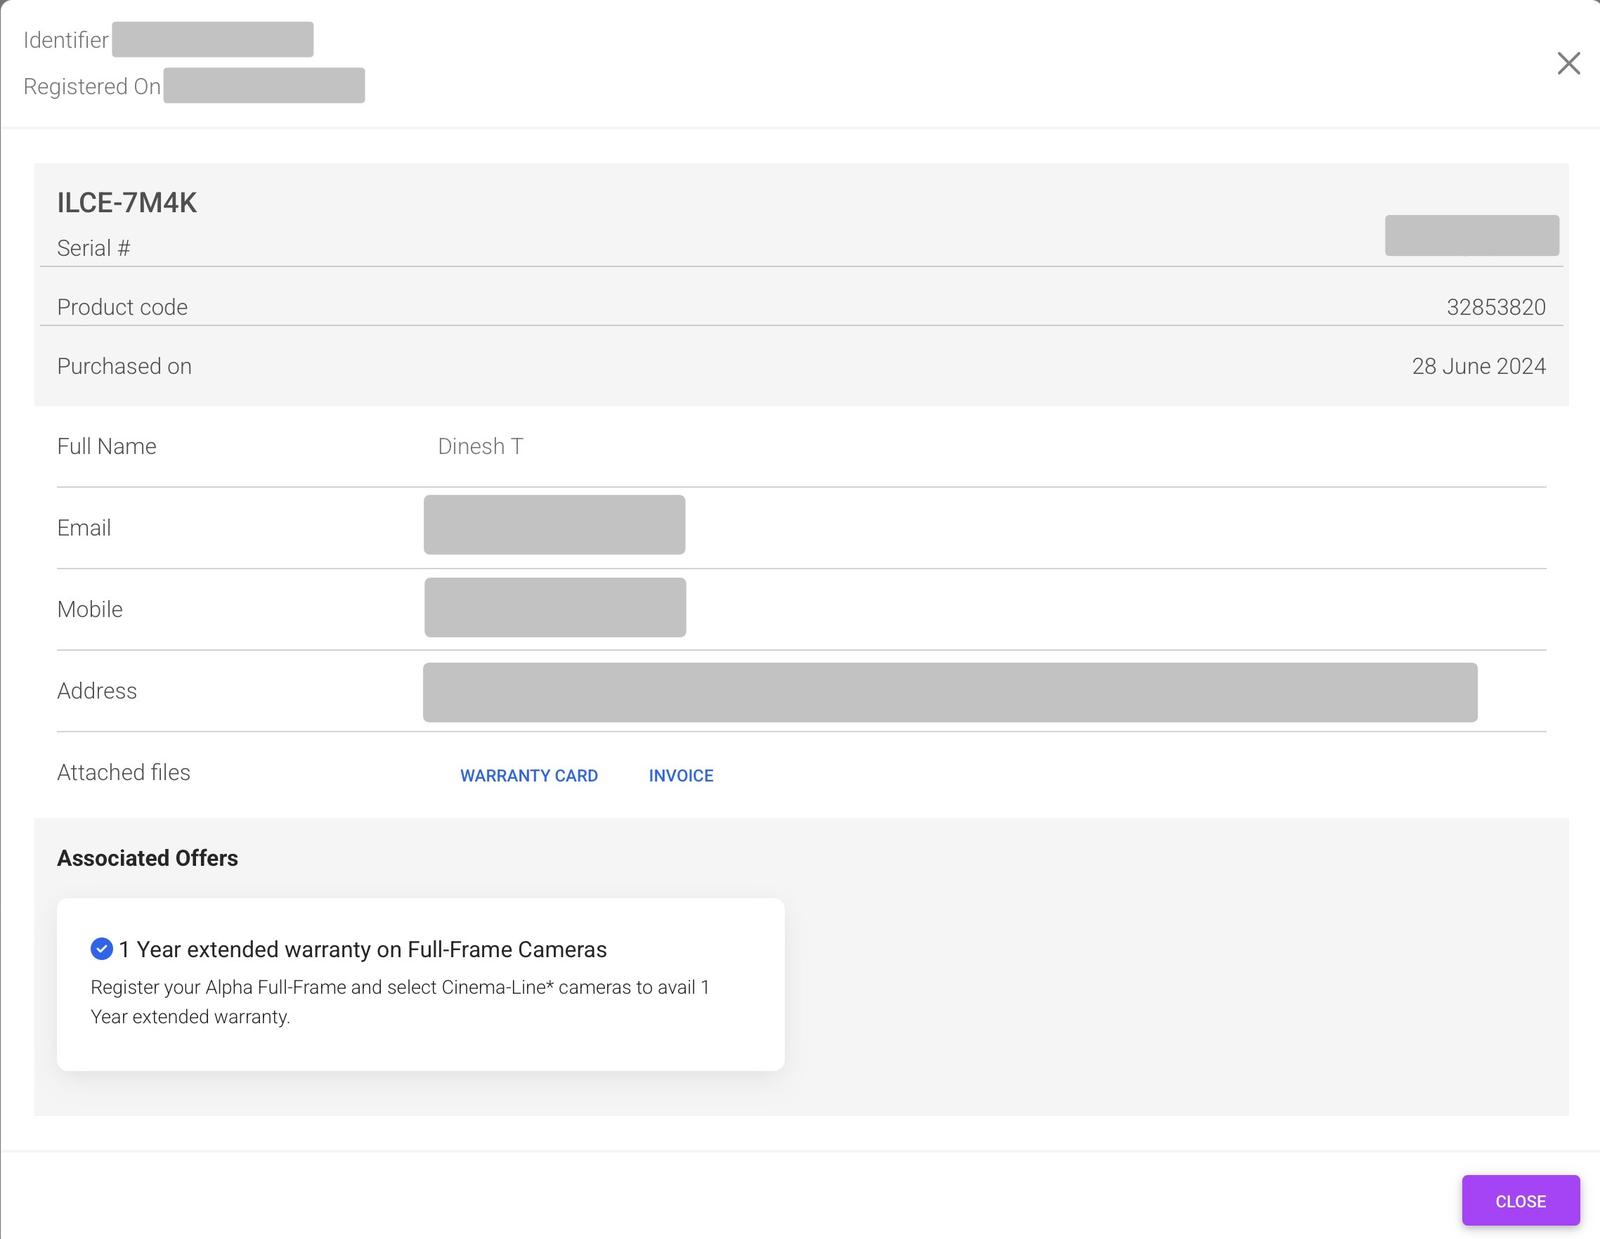Open the INVOICE attachment
The image size is (1600, 1239).
(680, 775)
